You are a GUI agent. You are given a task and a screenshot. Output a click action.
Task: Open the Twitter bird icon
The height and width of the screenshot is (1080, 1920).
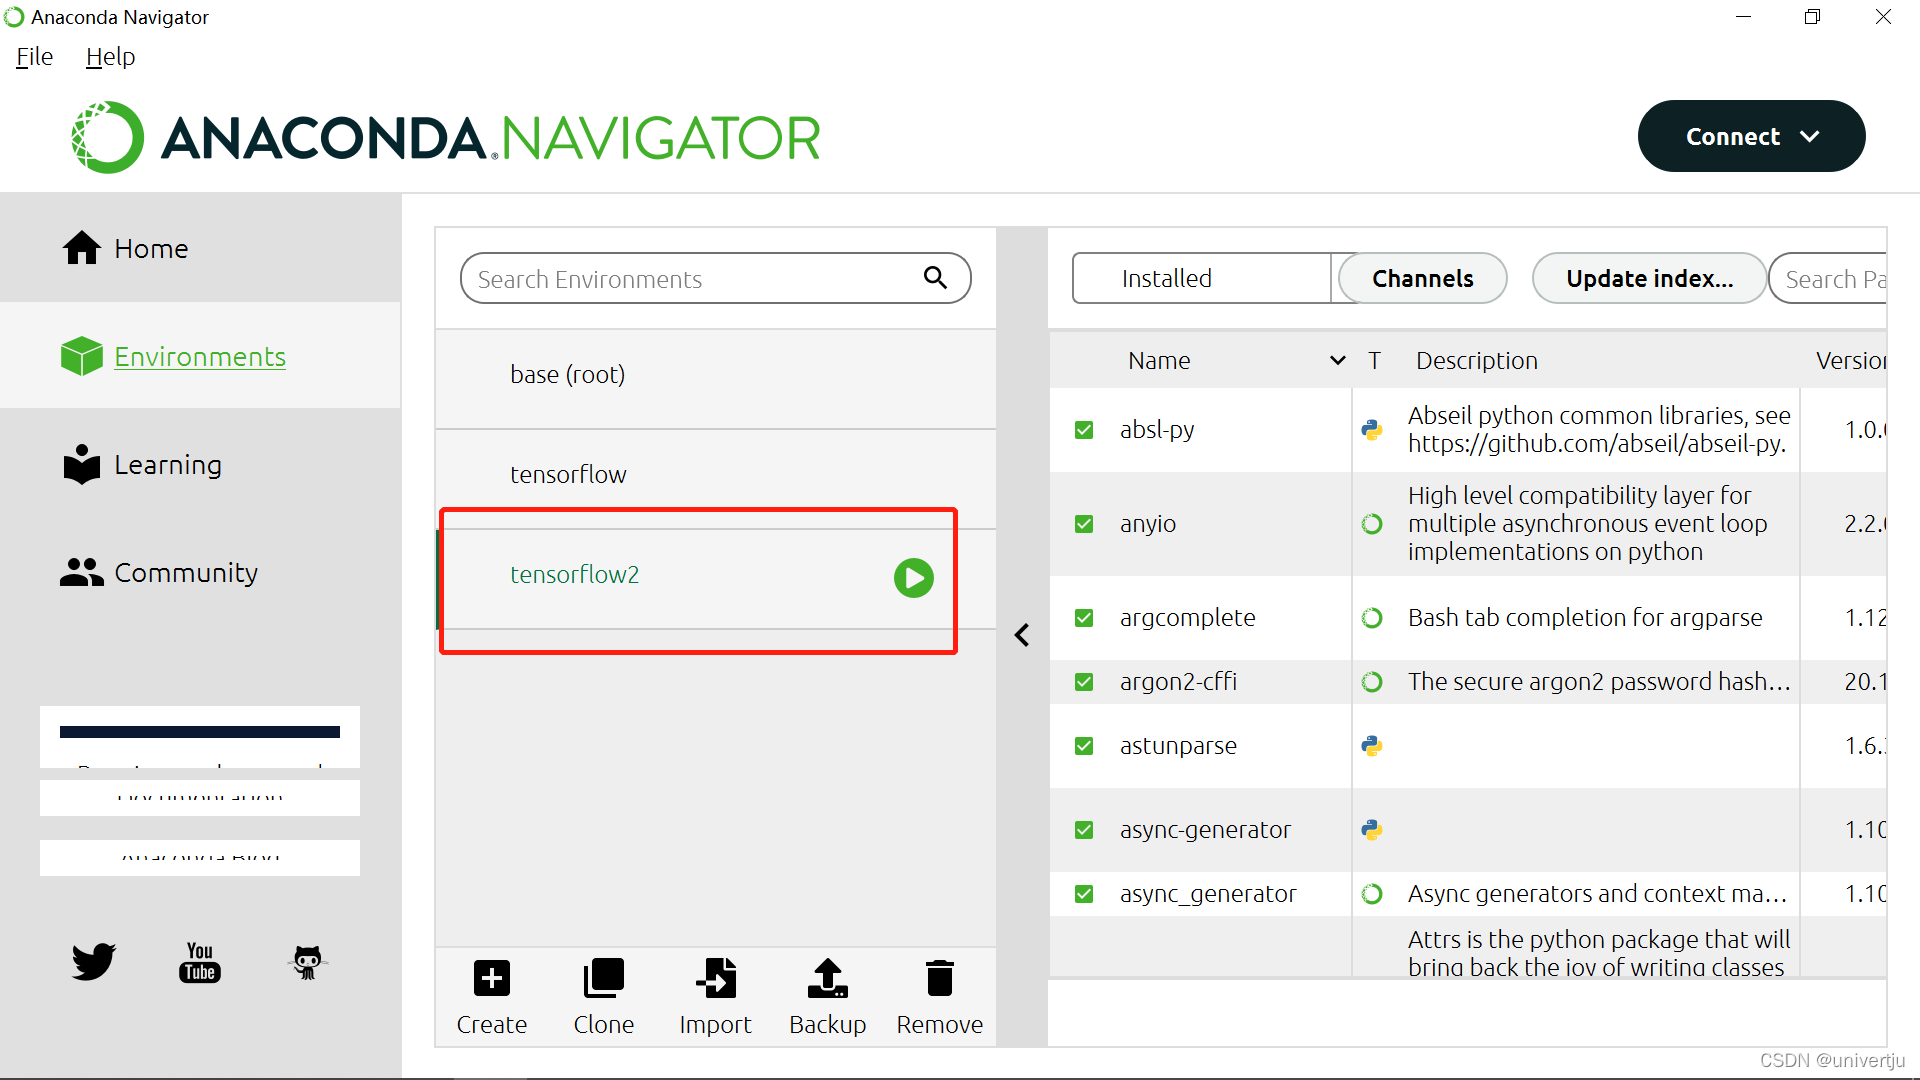pos(93,962)
